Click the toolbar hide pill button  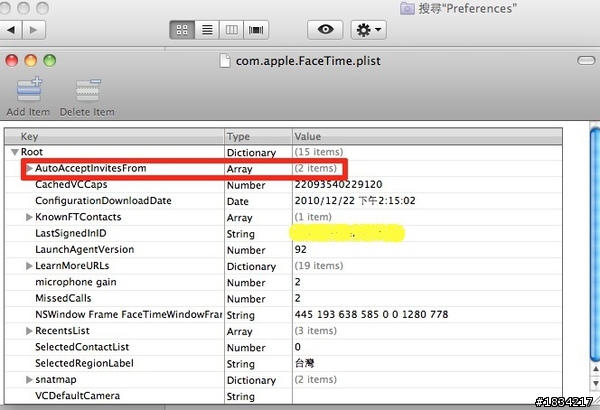point(586,60)
